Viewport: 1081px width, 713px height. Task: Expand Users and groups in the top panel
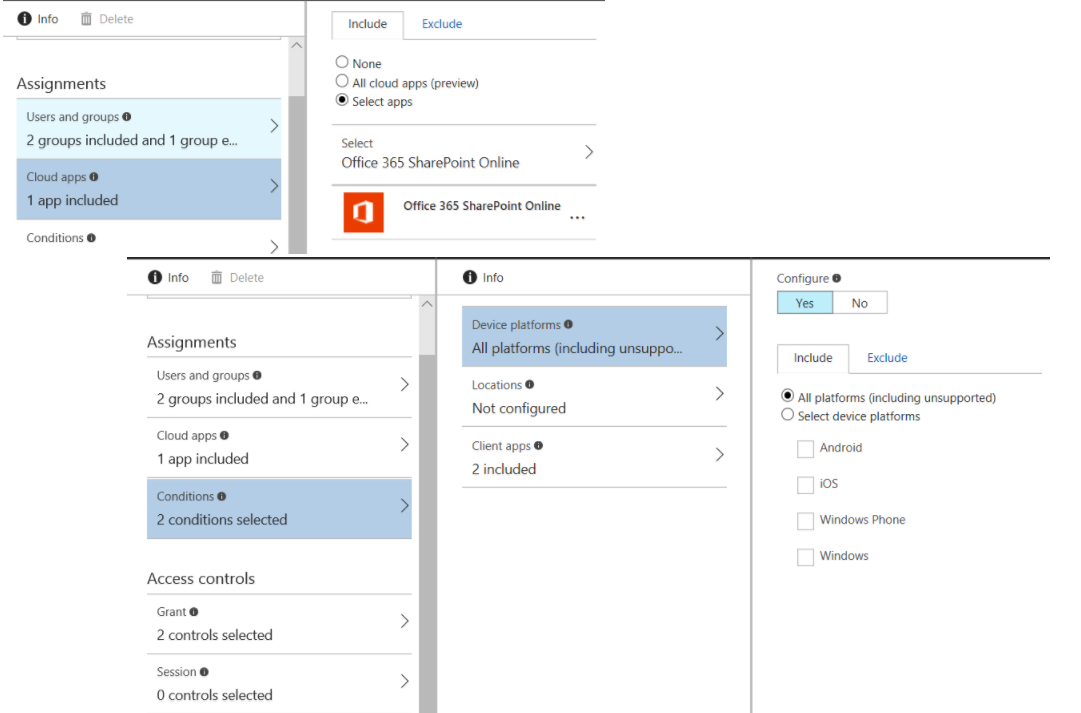point(149,129)
